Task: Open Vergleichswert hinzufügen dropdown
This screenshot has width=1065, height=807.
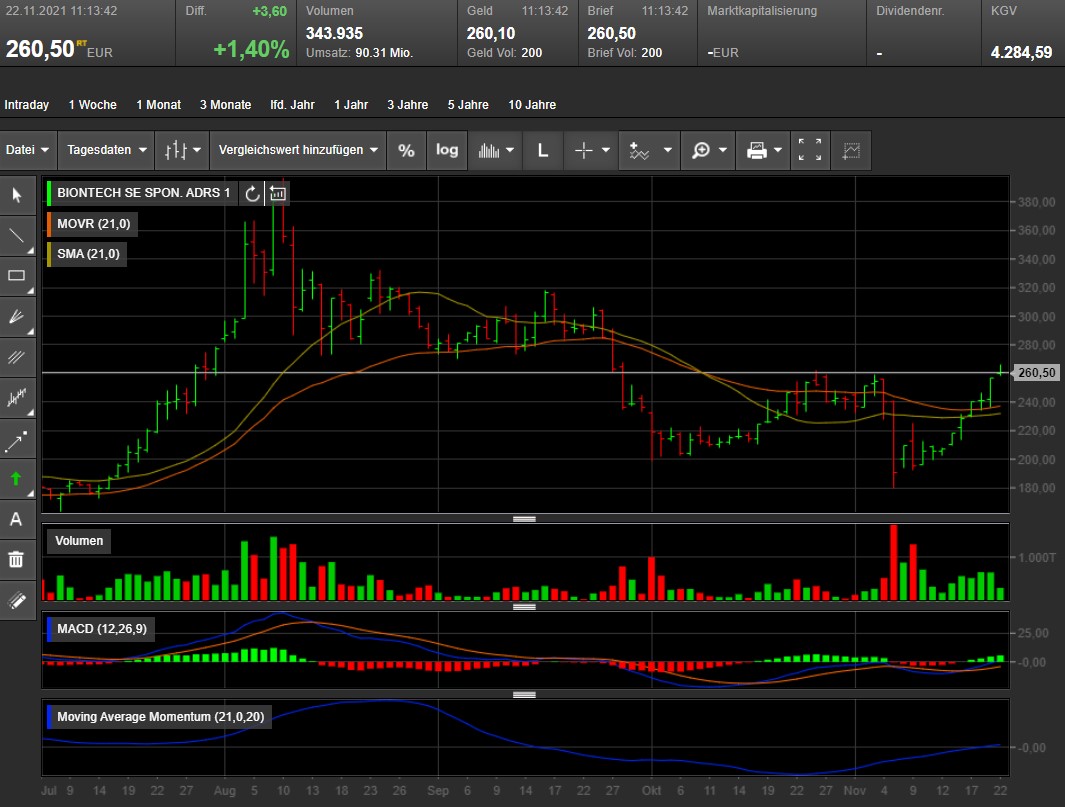Action: click(x=298, y=150)
